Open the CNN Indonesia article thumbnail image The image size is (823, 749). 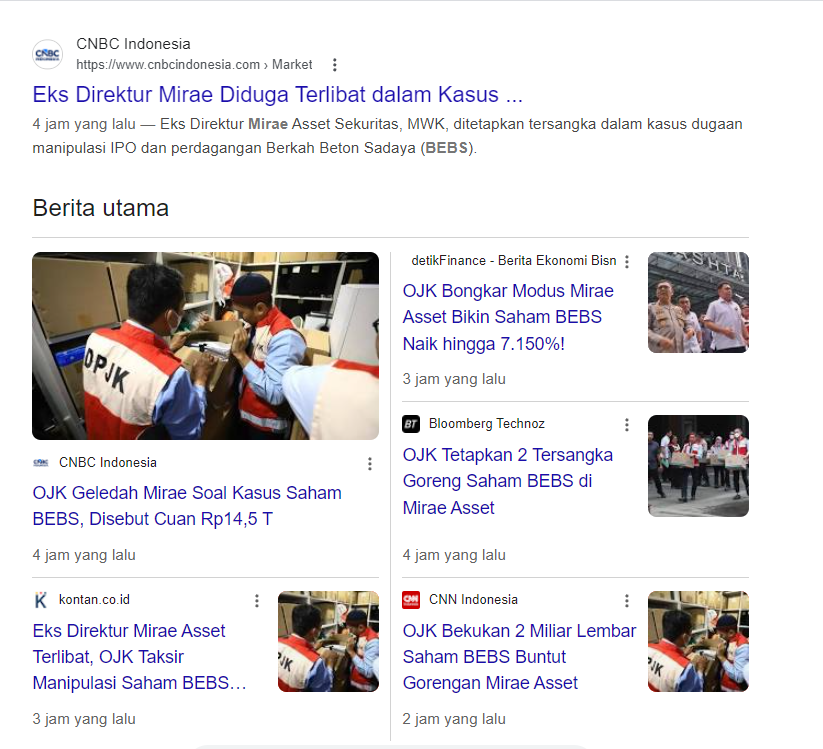coord(698,641)
